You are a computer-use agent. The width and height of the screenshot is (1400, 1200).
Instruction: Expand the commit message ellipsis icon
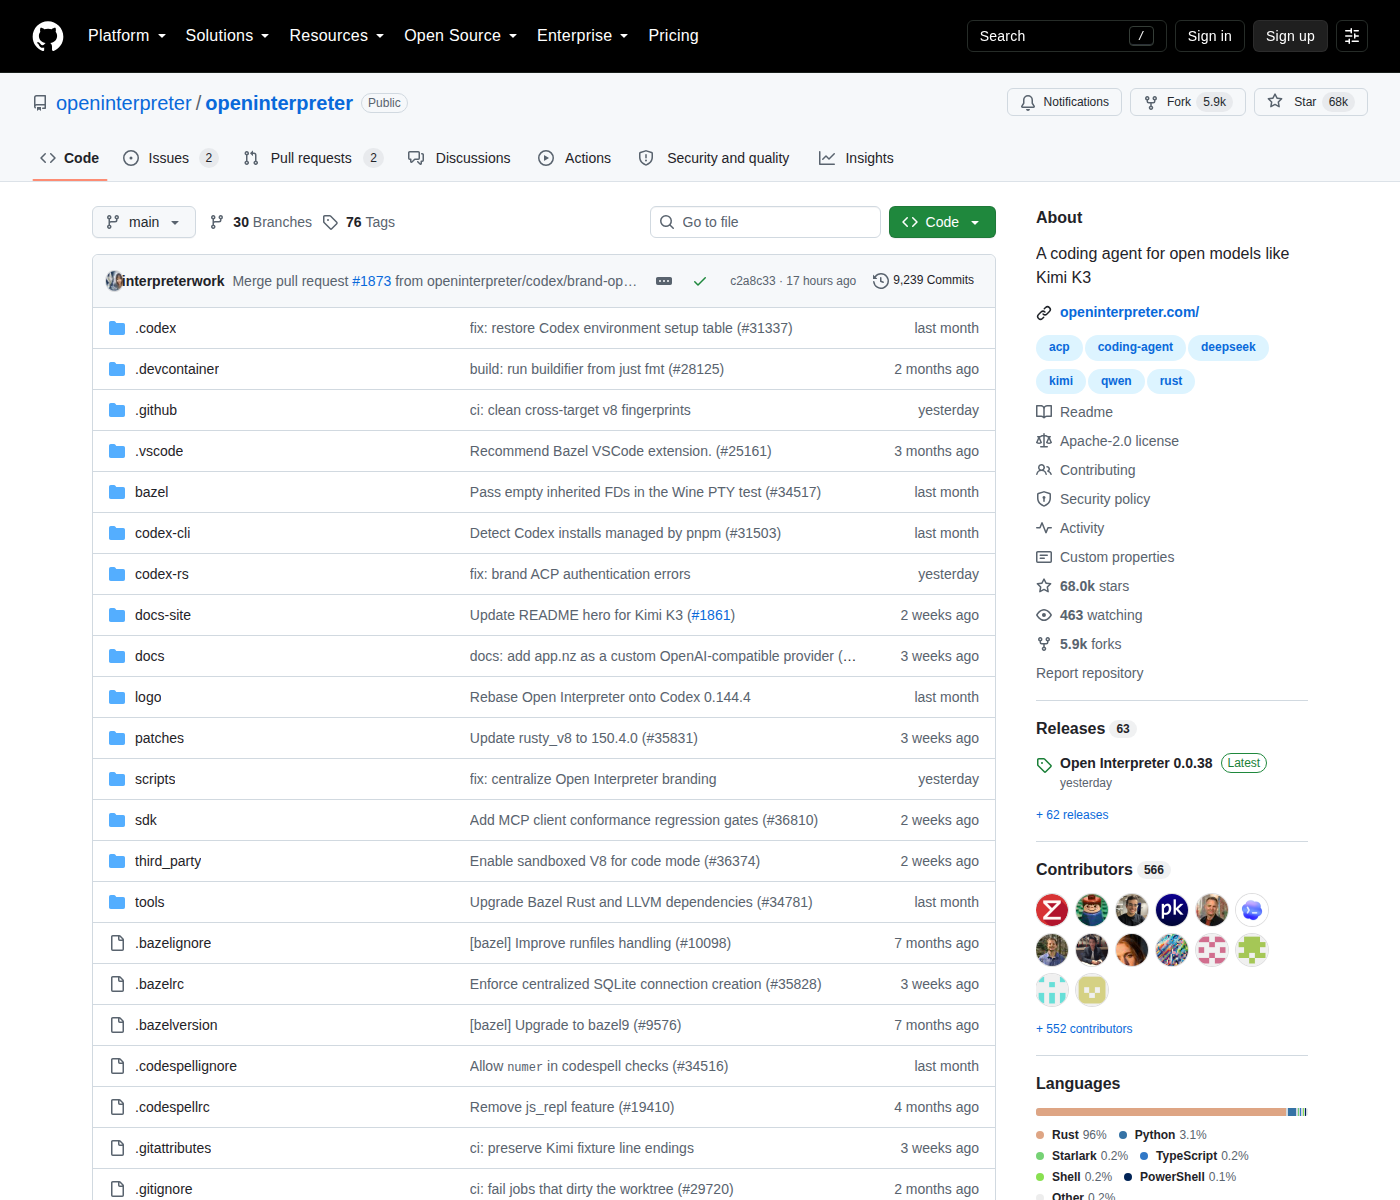(x=664, y=281)
